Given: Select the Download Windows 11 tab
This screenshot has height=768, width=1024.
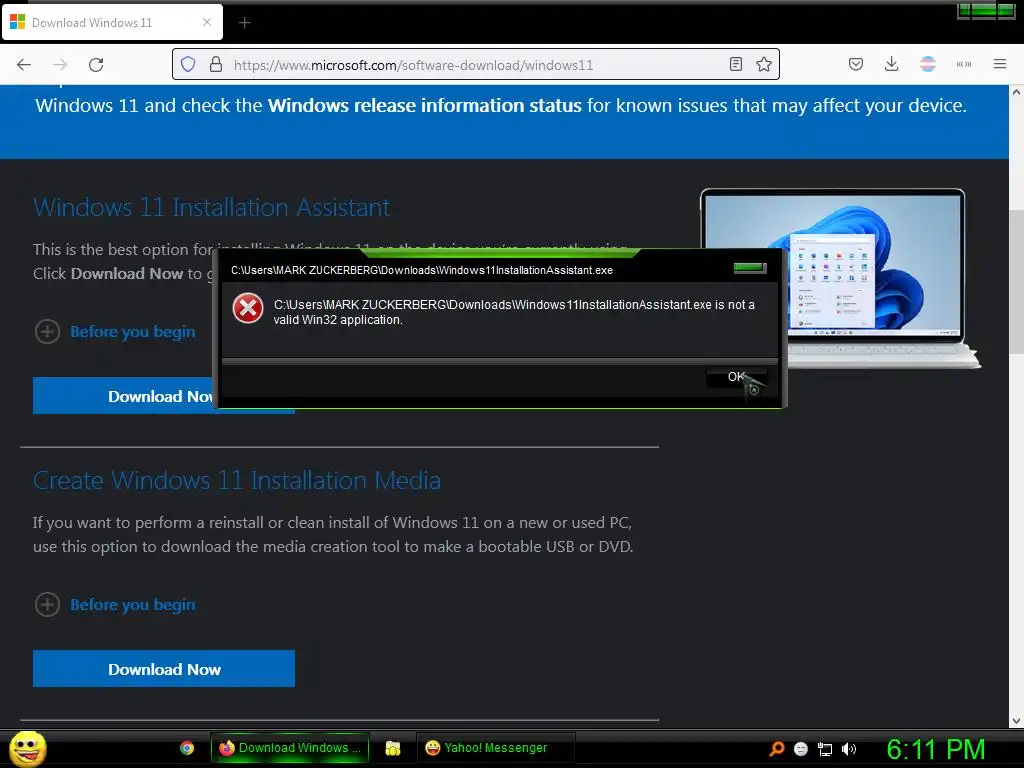Looking at the screenshot, I should click(112, 22).
